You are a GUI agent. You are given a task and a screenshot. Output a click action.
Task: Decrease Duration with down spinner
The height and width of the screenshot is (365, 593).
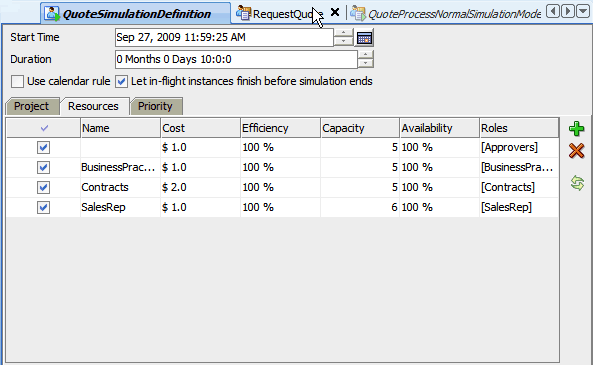tap(365, 64)
